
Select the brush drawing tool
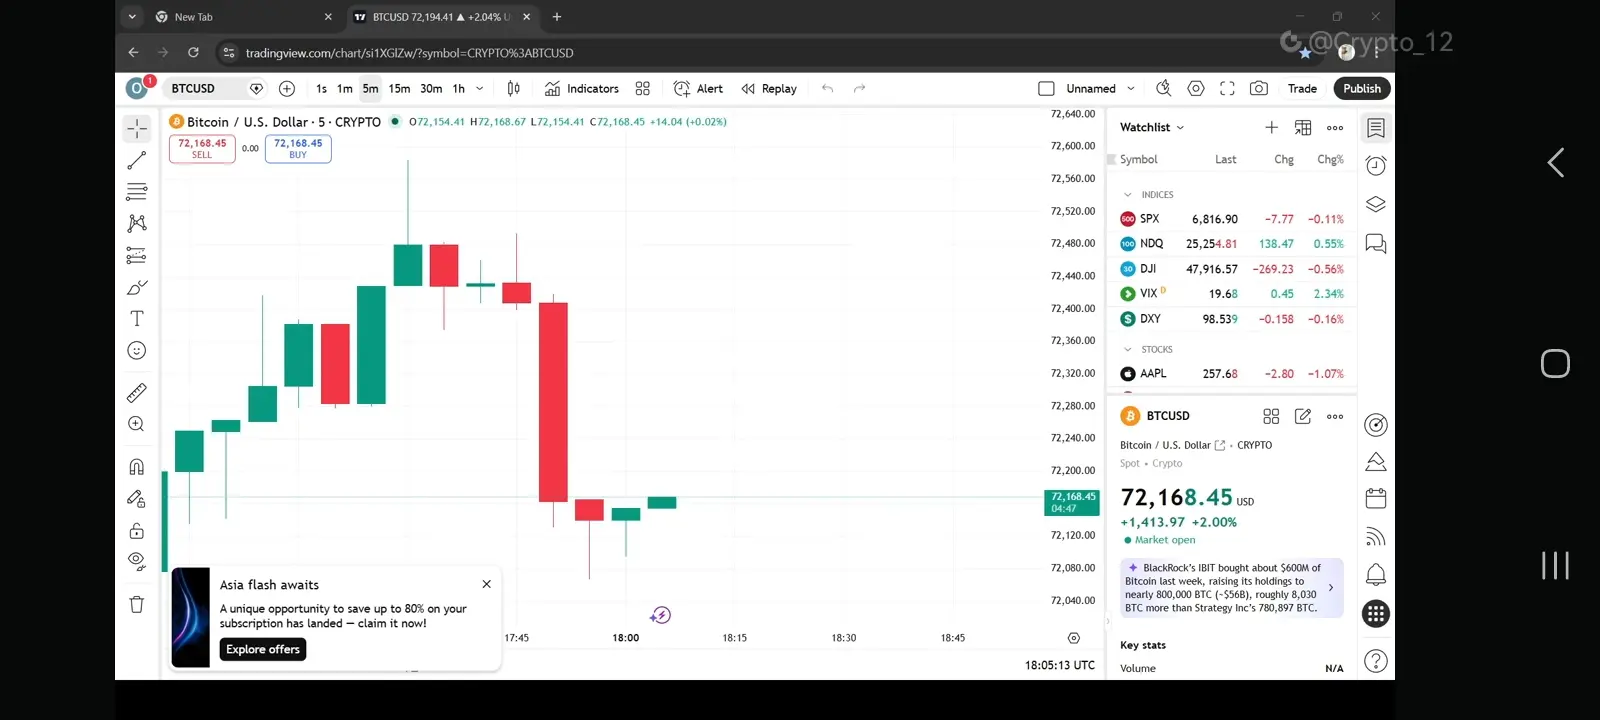pyautogui.click(x=137, y=287)
